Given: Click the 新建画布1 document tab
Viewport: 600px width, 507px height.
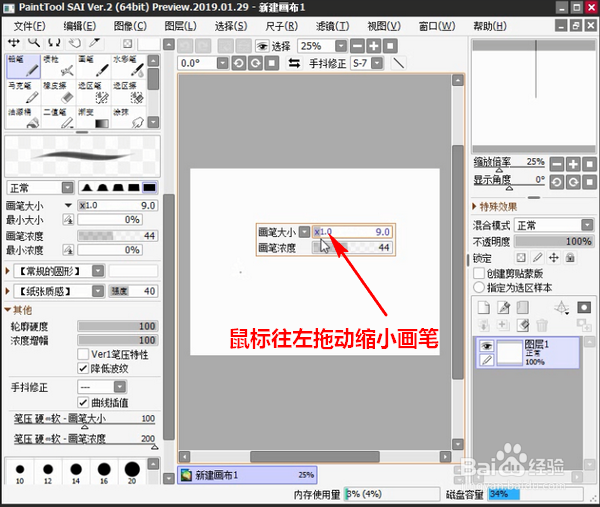Looking at the screenshot, I should pyautogui.click(x=247, y=475).
